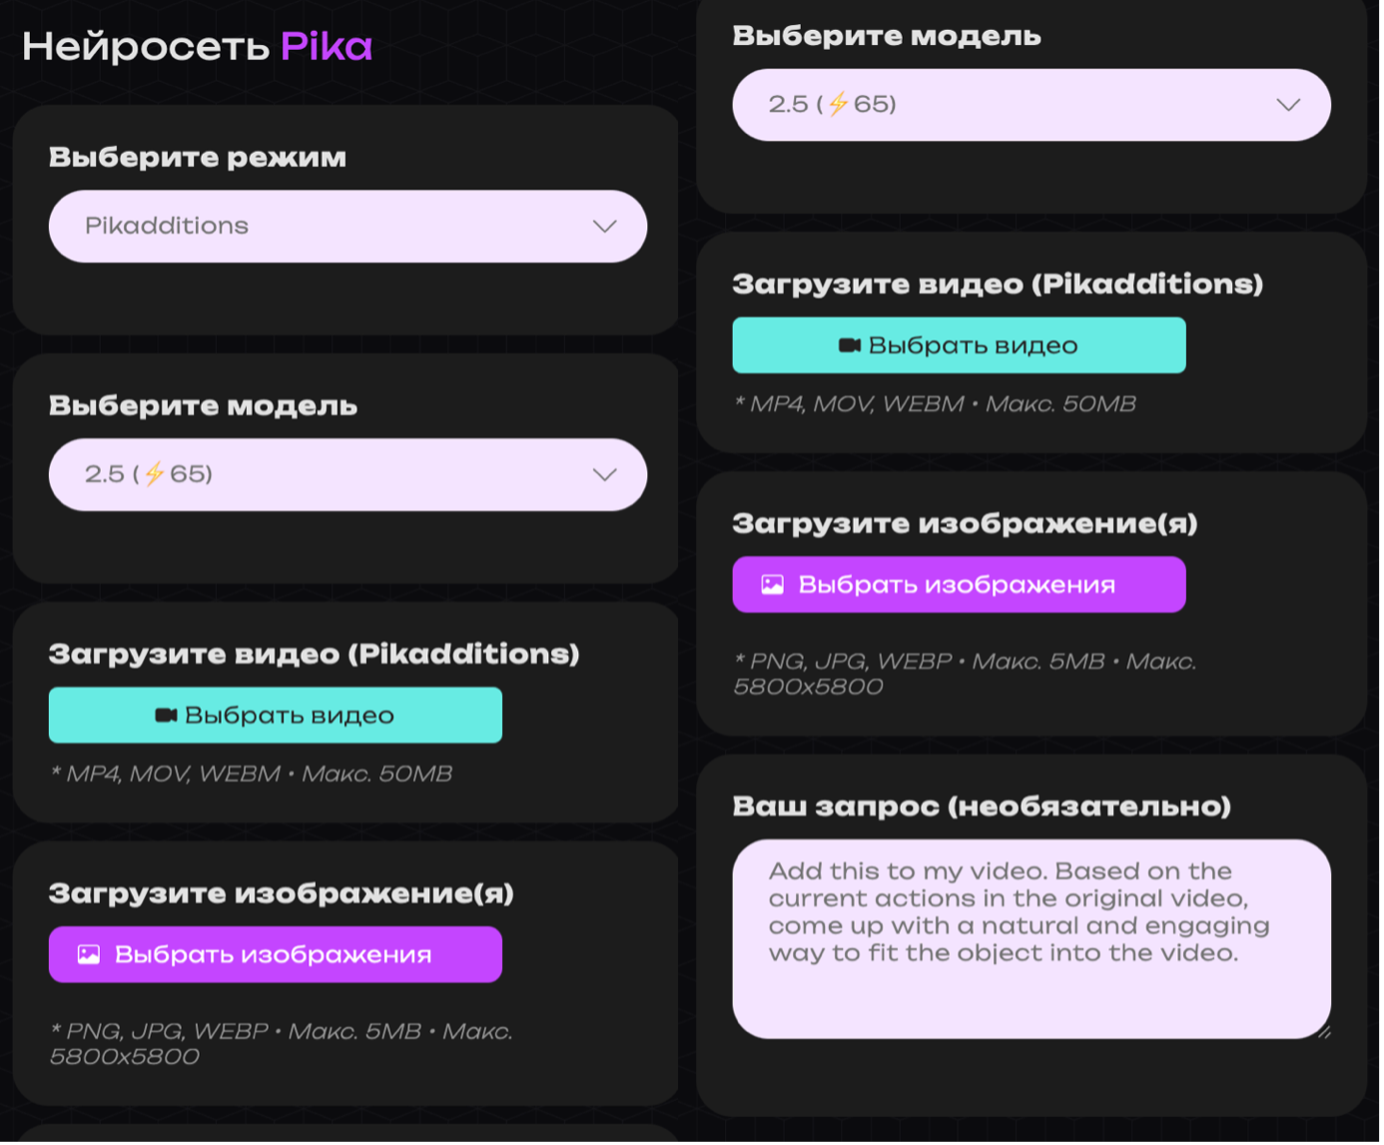Click the camera icon on right-column Выбрать видео
The width and height of the screenshot is (1384, 1145).
pyautogui.click(x=849, y=345)
